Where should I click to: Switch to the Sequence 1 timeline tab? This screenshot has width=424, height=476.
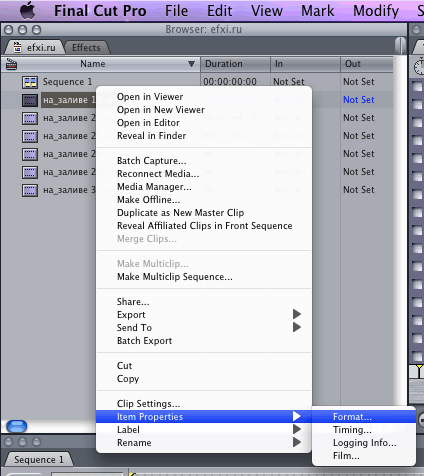(x=39, y=460)
